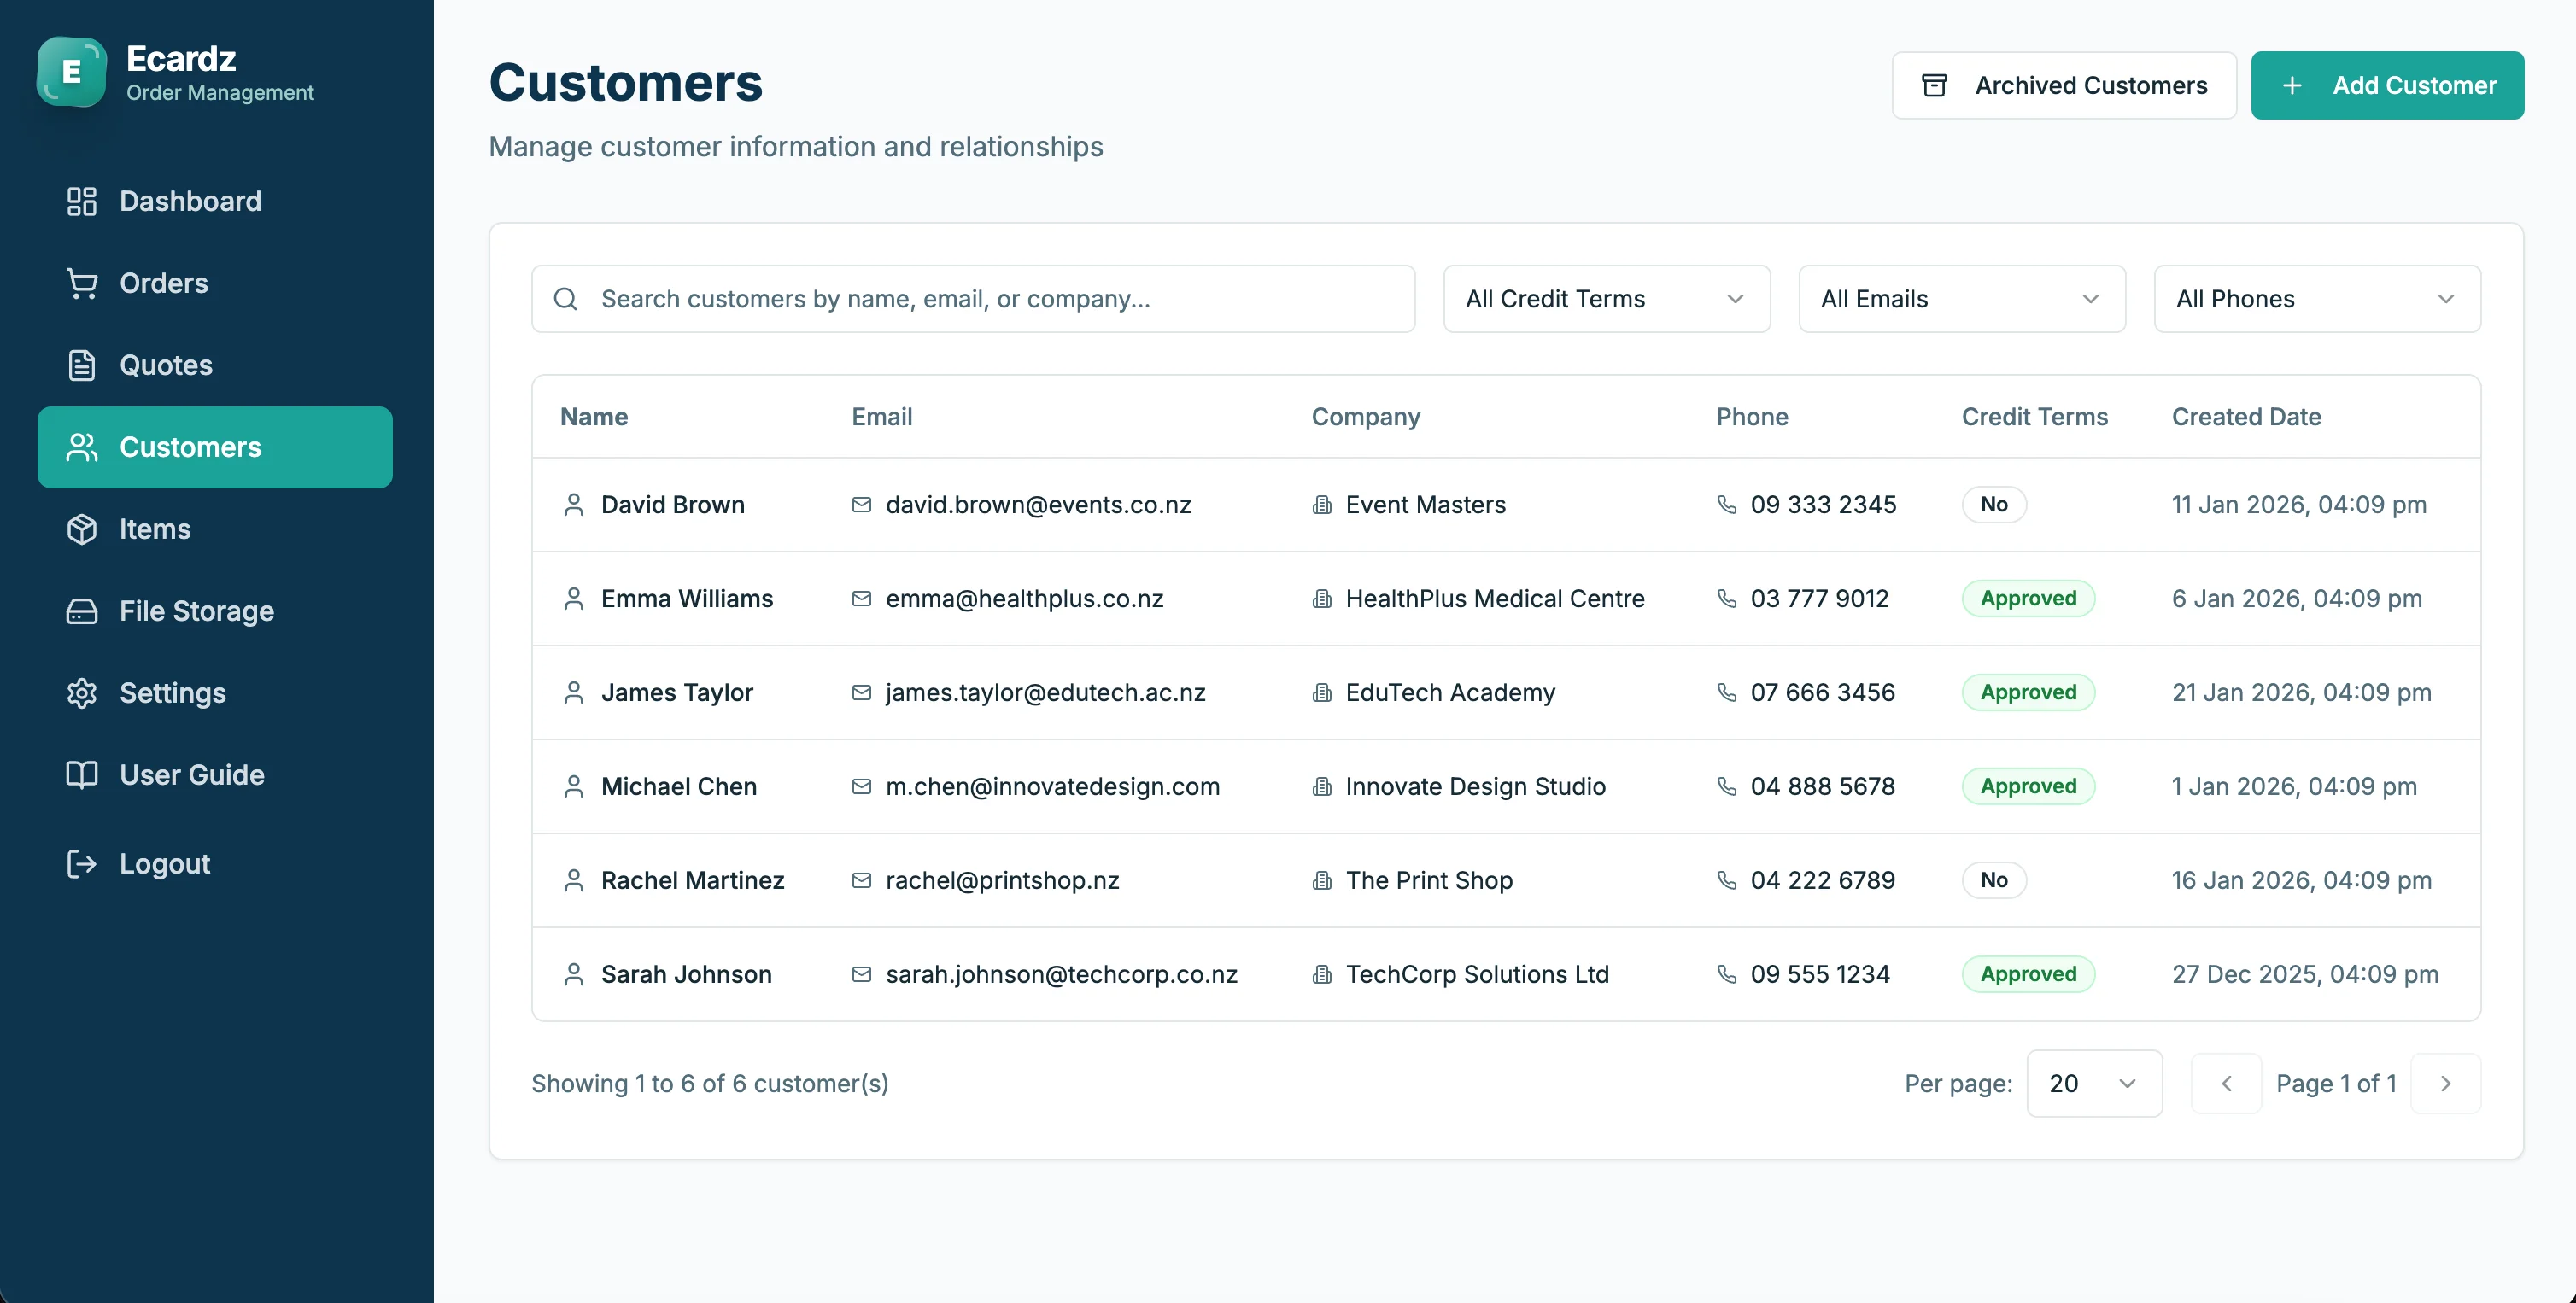Click the person icon beside David Brown
This screenshot has width=2576, height=1303.
574,505
